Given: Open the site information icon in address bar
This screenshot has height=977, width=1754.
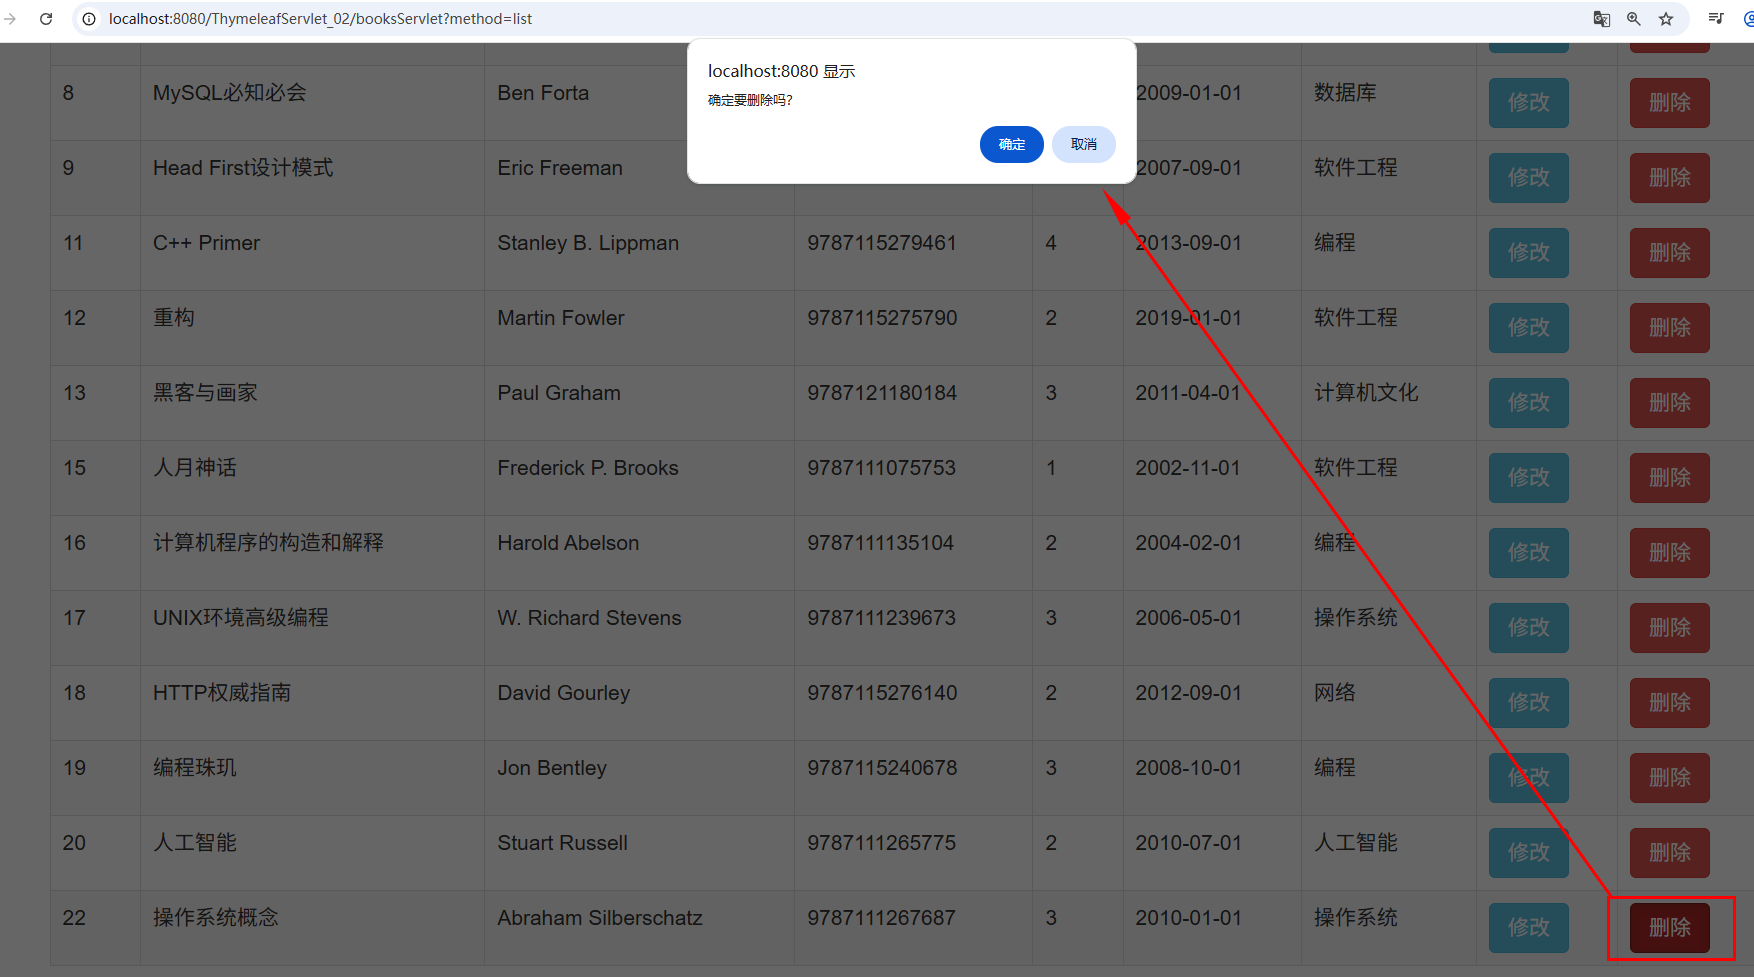Looking at the screenshot, I should 89,19.
